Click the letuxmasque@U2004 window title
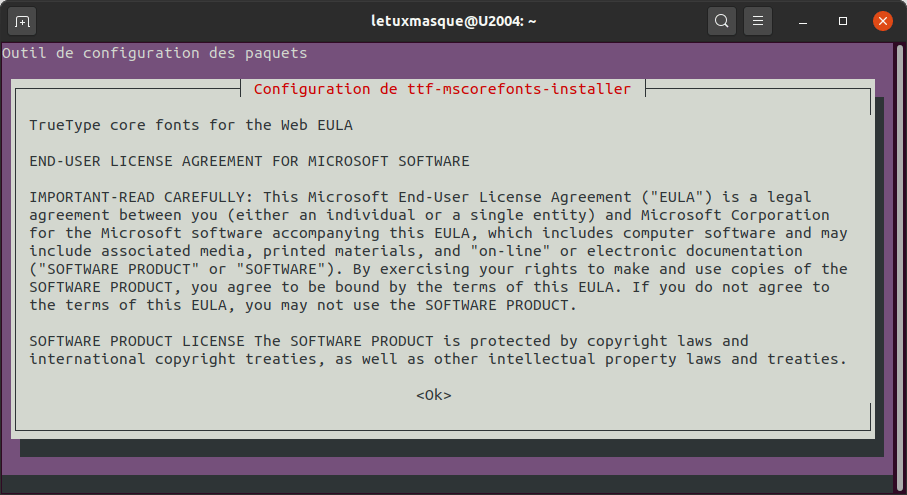This screenshot has height=495, width=907. [453, 20]
